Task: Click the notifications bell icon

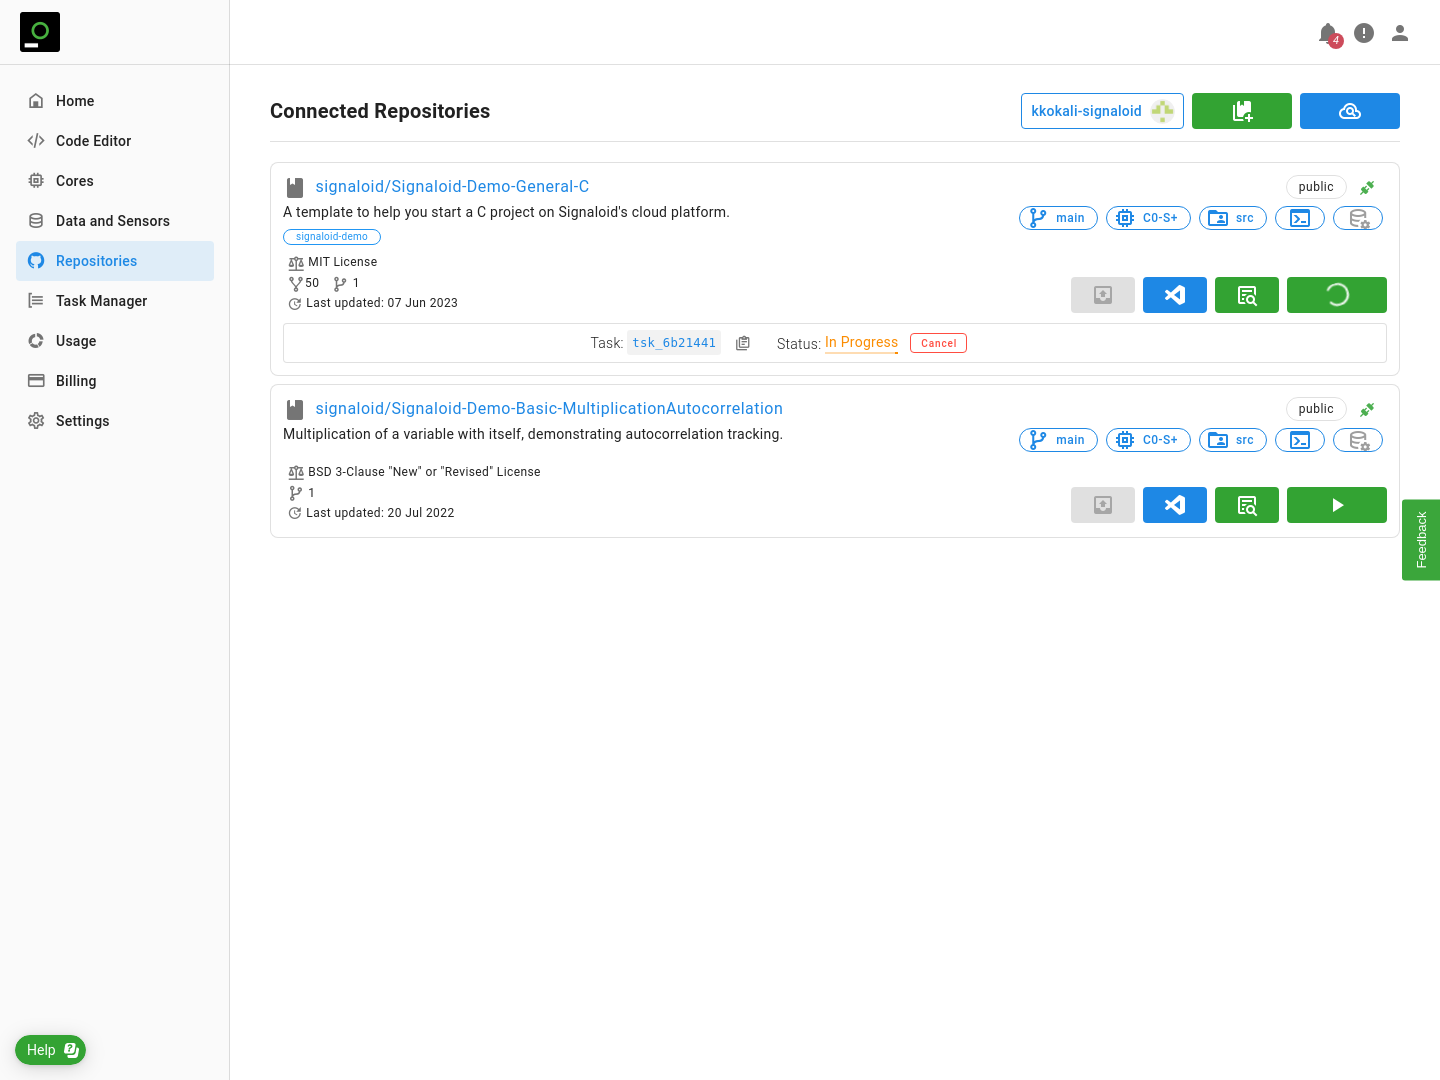Action: [x=1328, y=34]
